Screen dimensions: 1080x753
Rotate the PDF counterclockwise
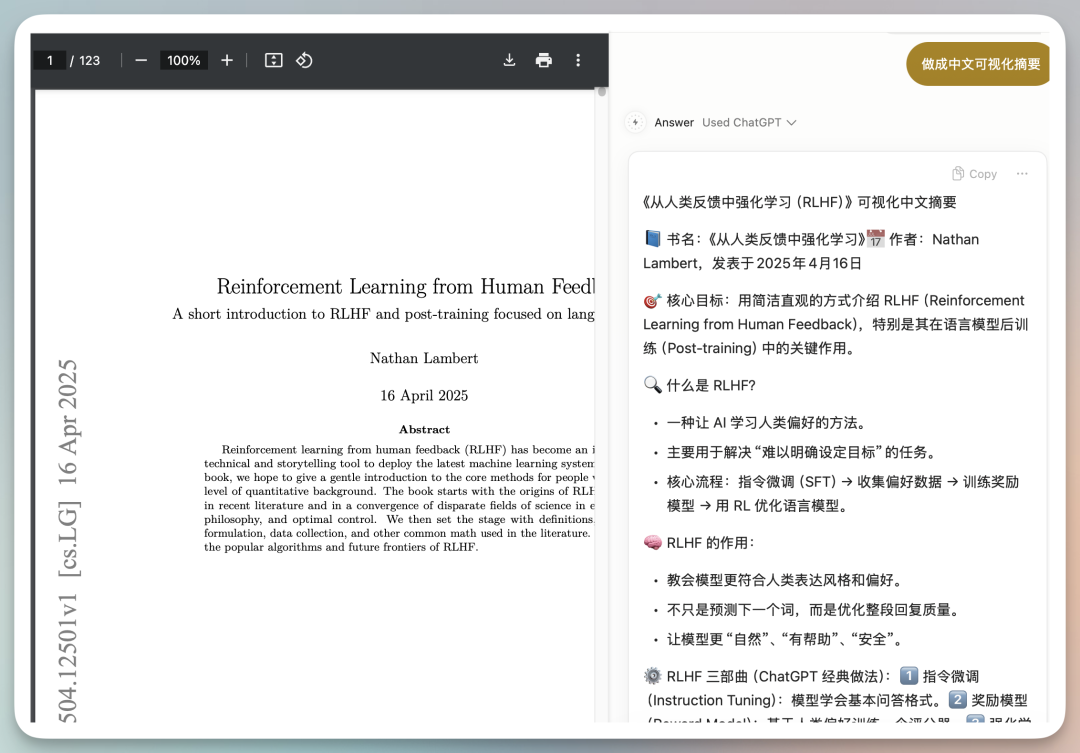(x=304, y=60)
